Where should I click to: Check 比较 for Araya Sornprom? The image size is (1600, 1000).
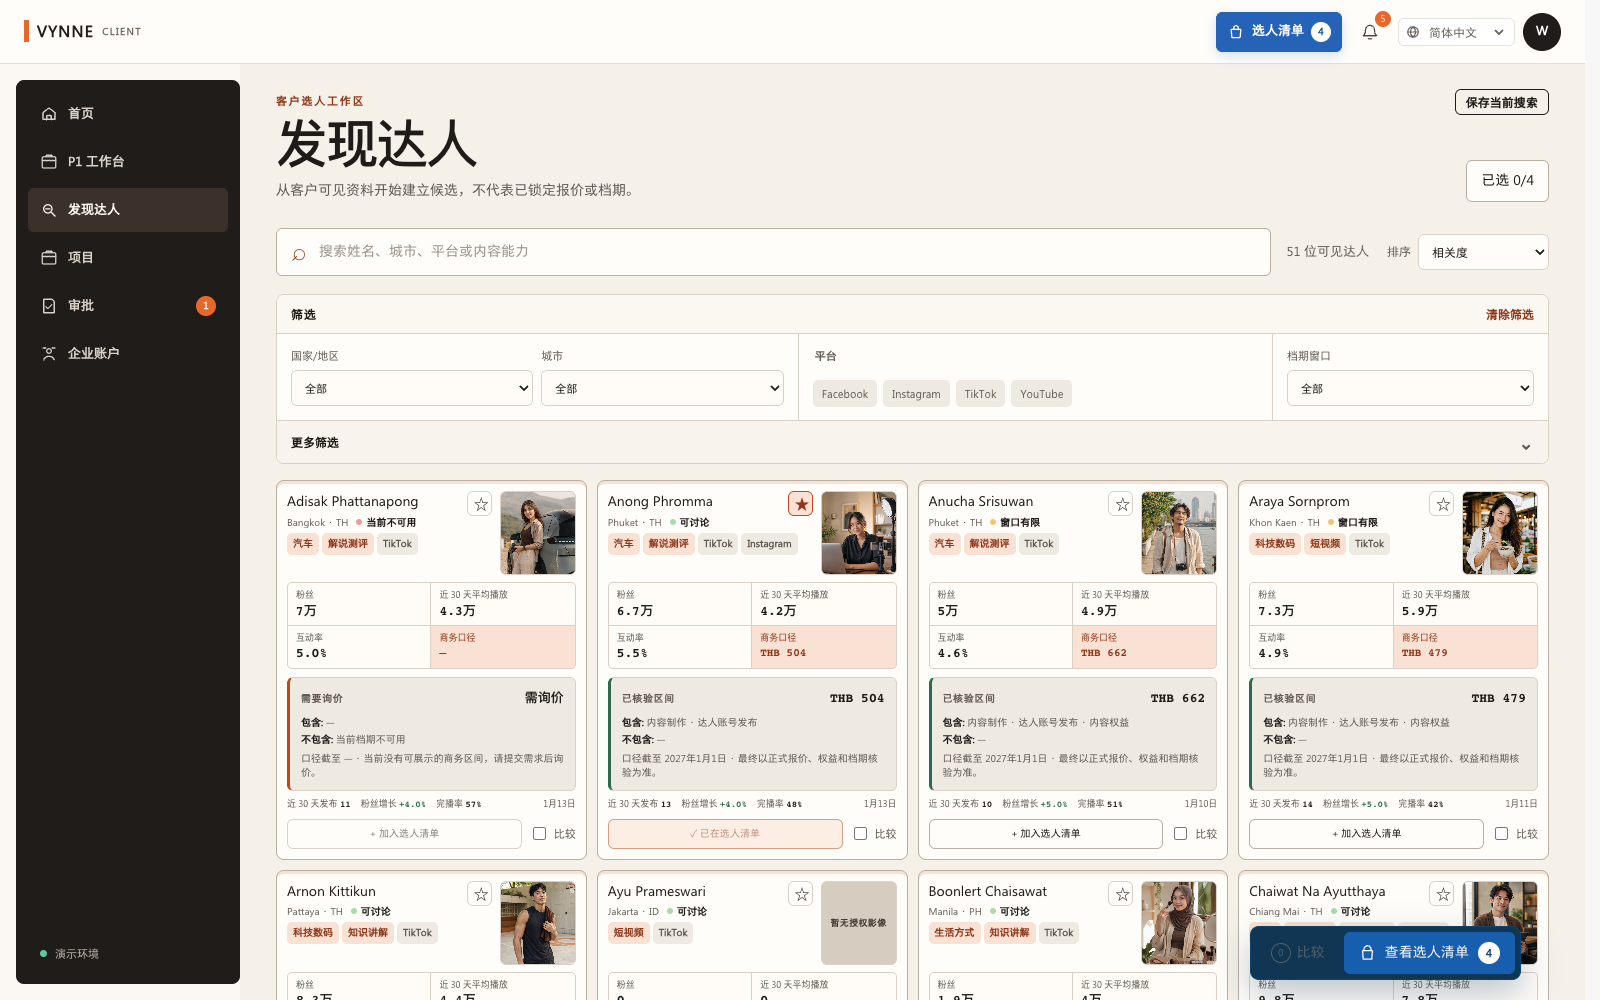1502,833
